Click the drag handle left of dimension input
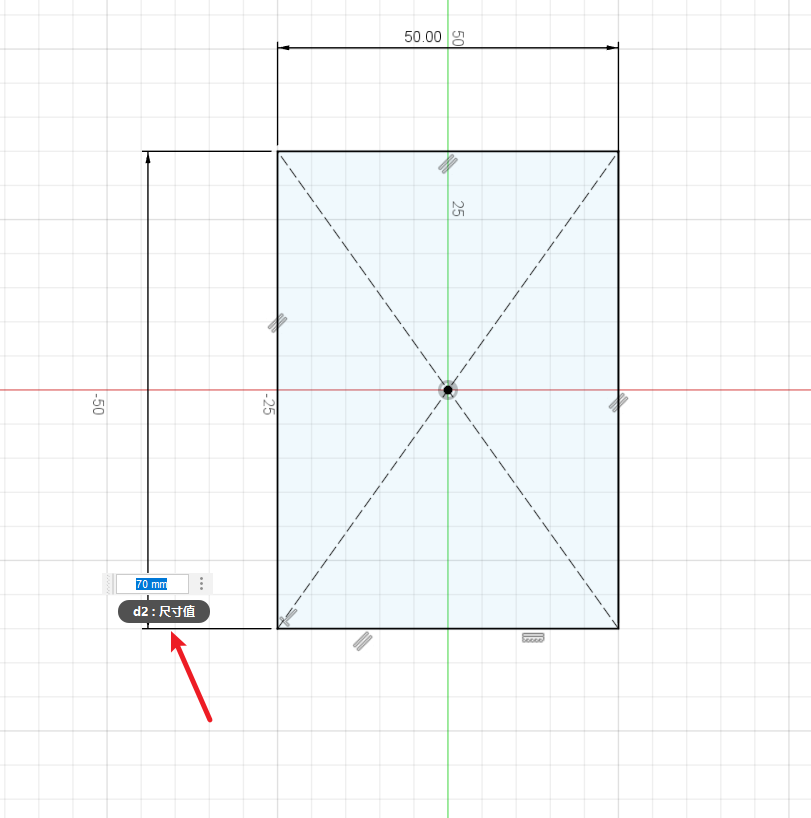The width and height of the screenshot is (811, 818). click(108, 584)
